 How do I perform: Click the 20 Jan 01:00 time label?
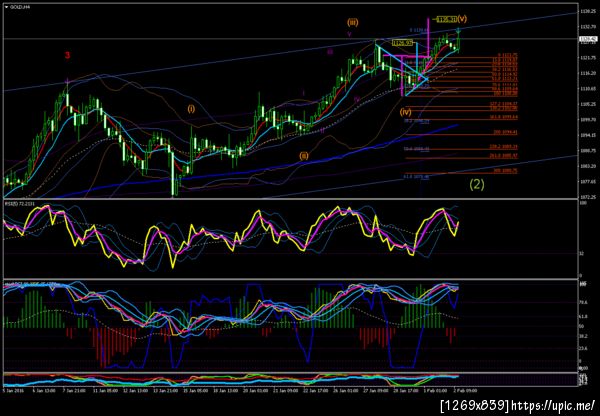(258, 391)
